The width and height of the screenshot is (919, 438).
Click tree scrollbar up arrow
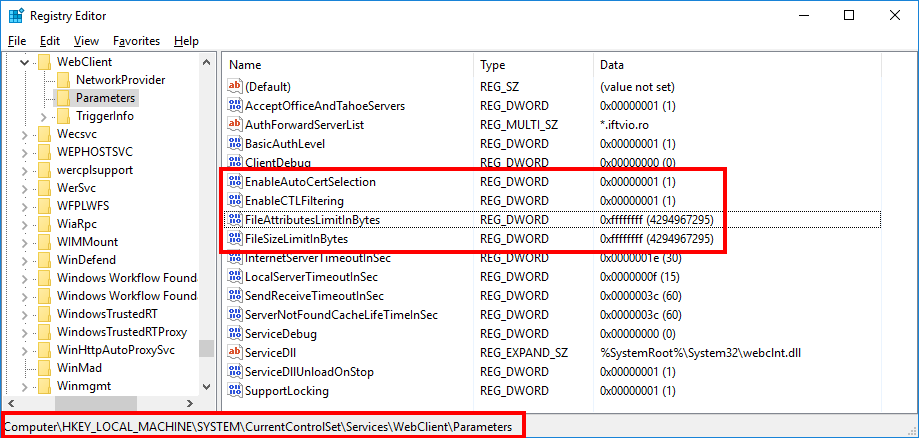[206, 62]
